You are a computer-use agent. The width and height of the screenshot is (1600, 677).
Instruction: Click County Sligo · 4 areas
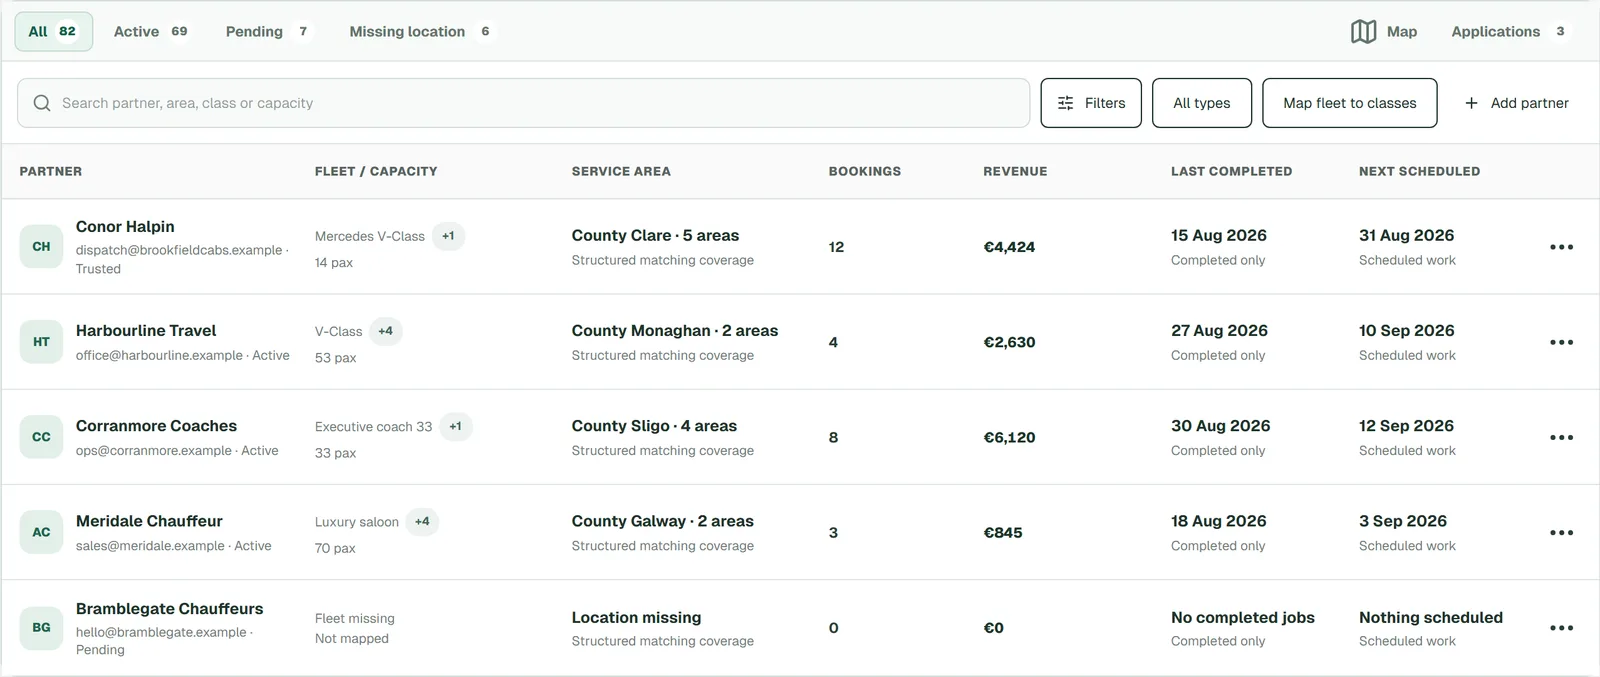[654, 426]
